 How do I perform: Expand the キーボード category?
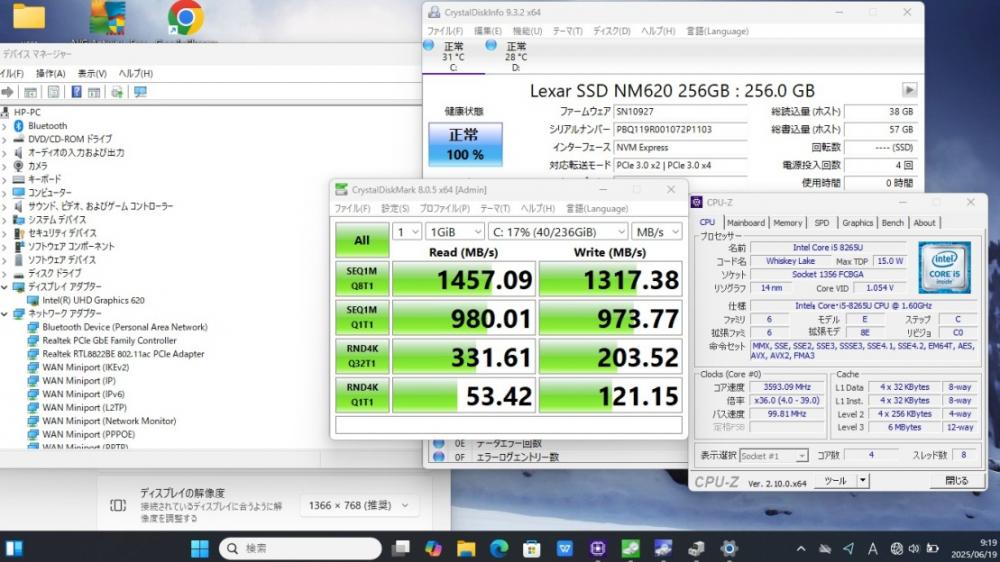[4, 179]
